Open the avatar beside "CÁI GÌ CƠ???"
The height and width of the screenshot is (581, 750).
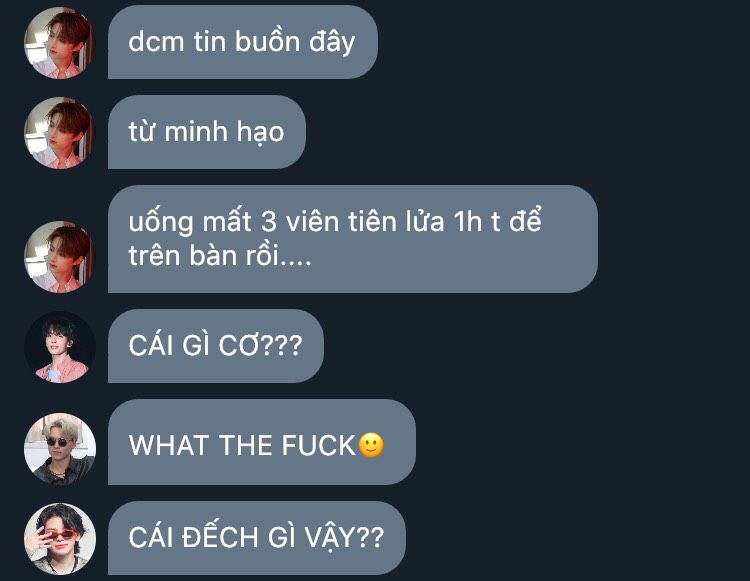pyautogui.click(x=60, y=347)
